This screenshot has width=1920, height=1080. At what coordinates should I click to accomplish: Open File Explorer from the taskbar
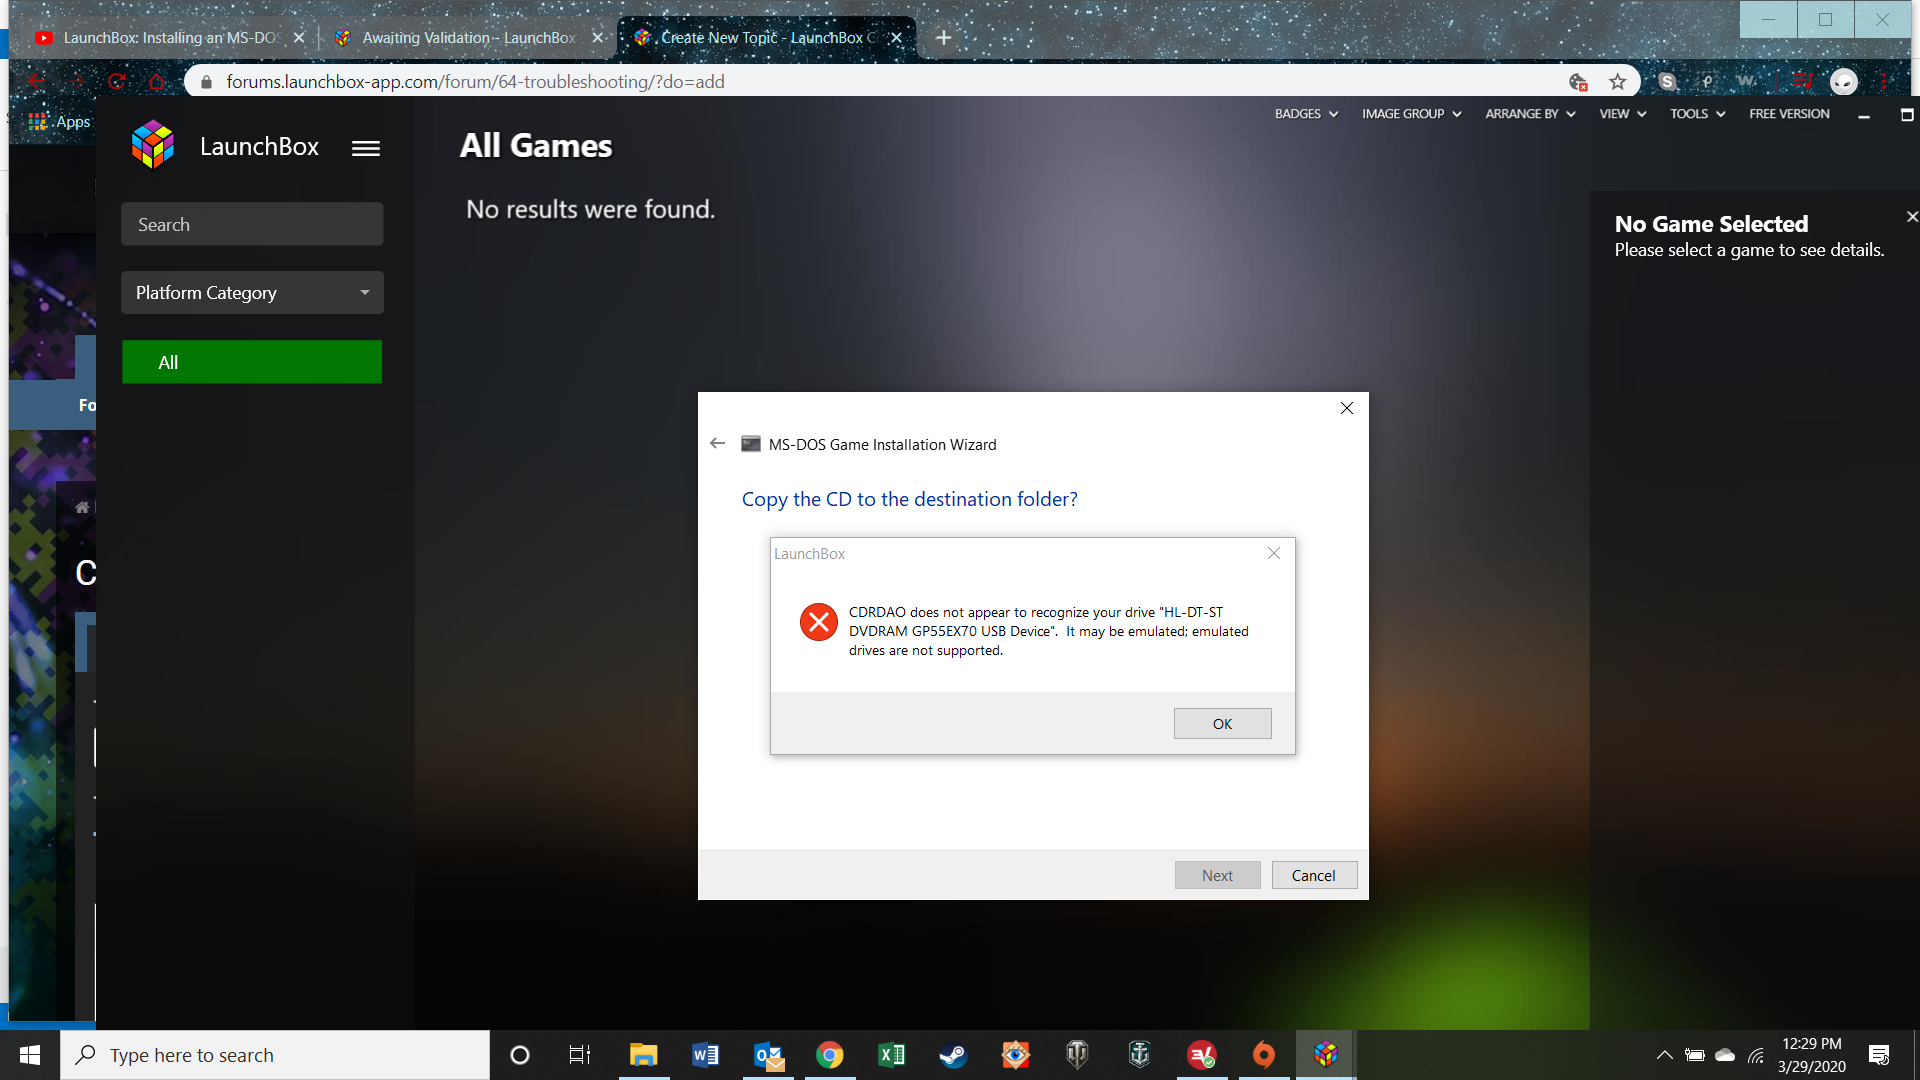click(643, 1055)
